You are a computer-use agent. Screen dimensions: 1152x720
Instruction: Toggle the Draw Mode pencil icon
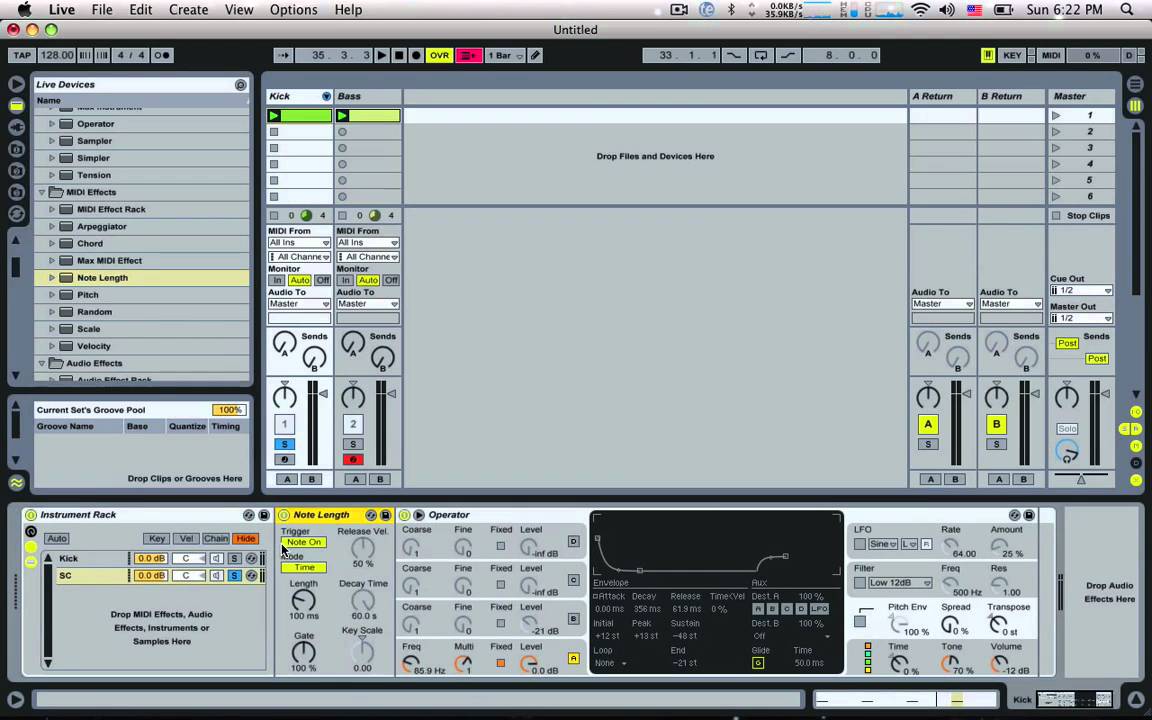click(x=535, y=55)
